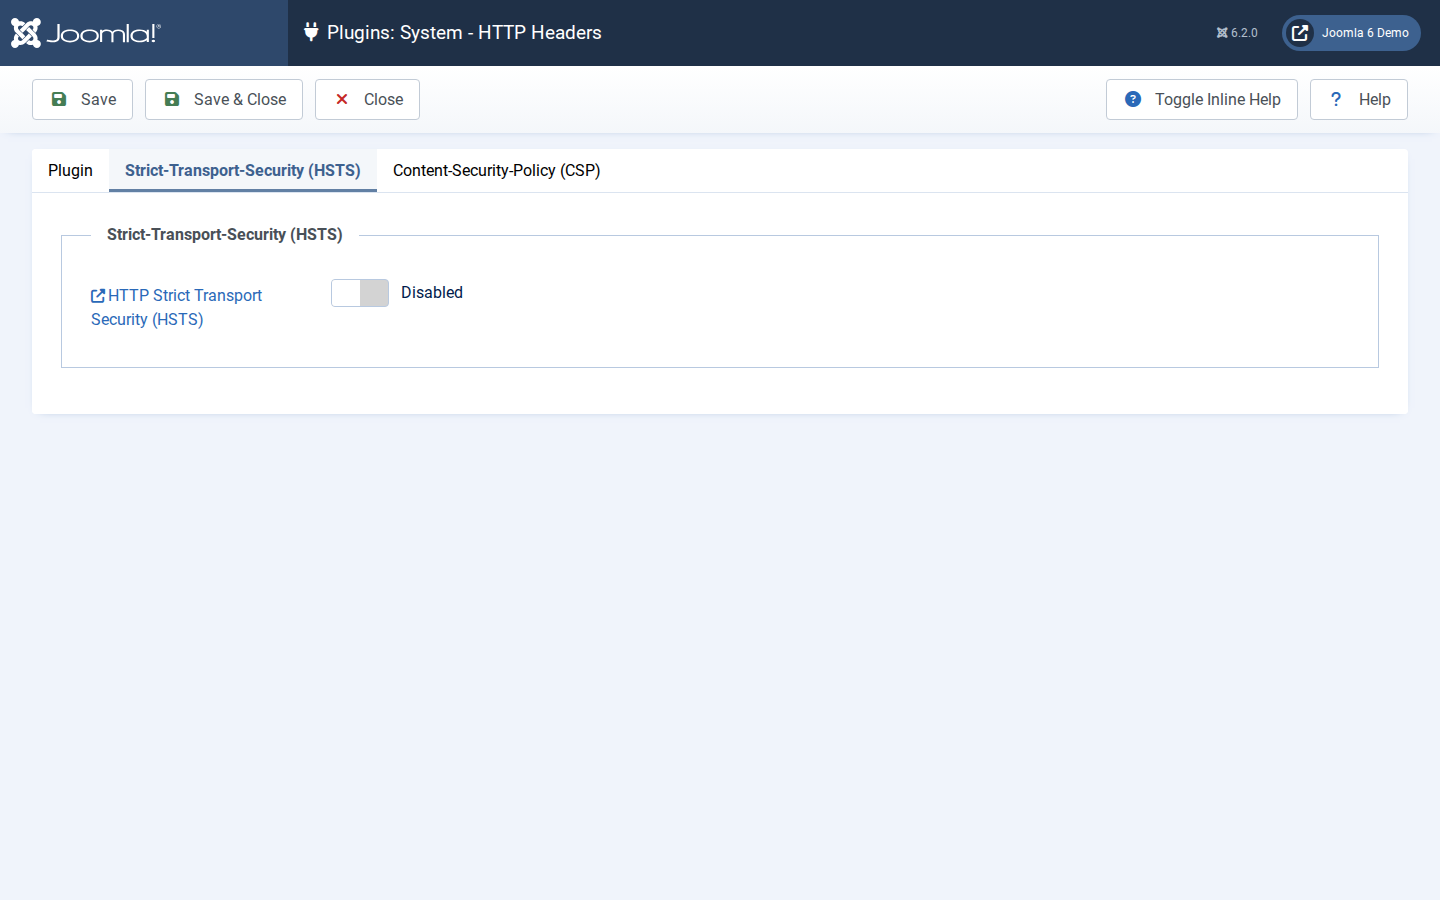1440x900 pixels.
Task: Click Joomla version icon 6.2.0
Action: click(x=1222, y=33)
